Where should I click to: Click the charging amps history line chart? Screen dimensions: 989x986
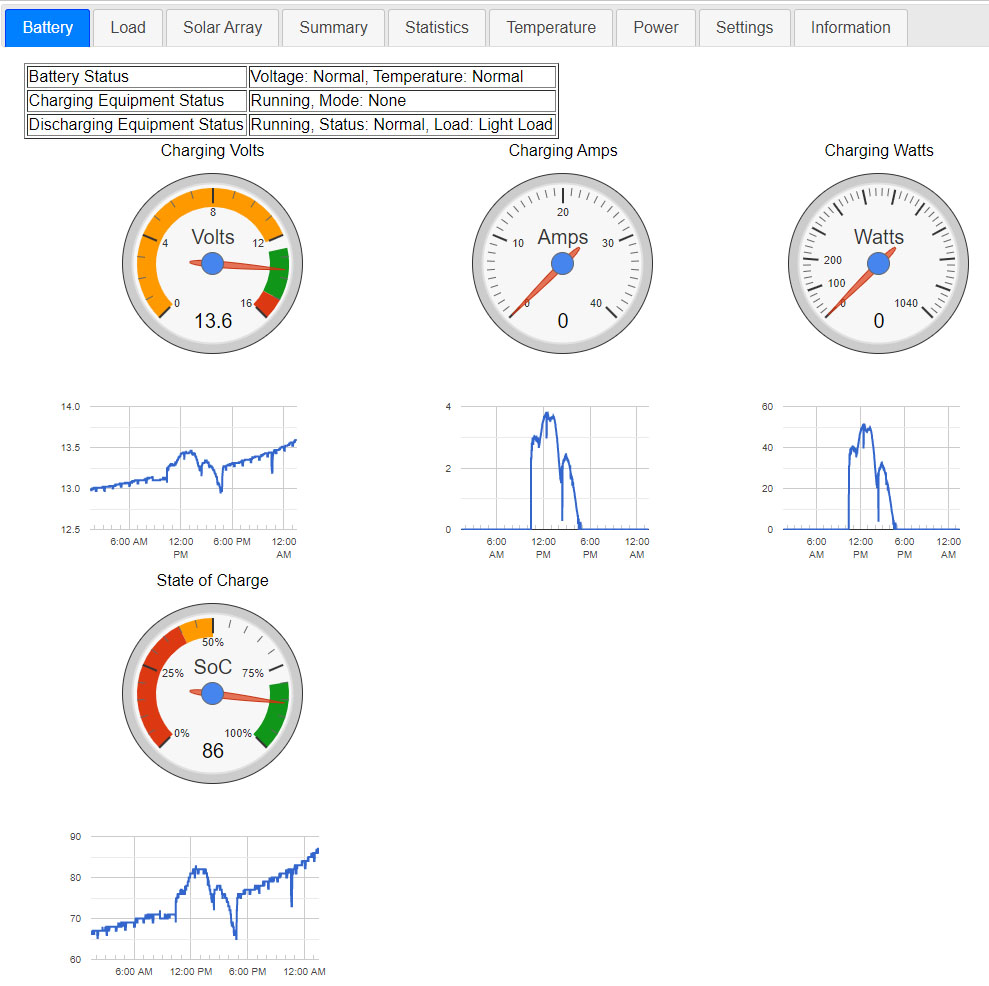[x=554, y=468]
